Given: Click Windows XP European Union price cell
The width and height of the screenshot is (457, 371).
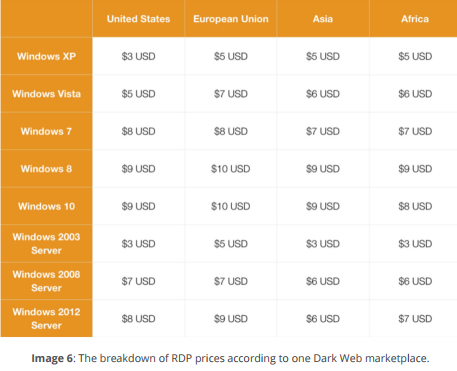Looking at the screenshot, I should pos(231,56).
